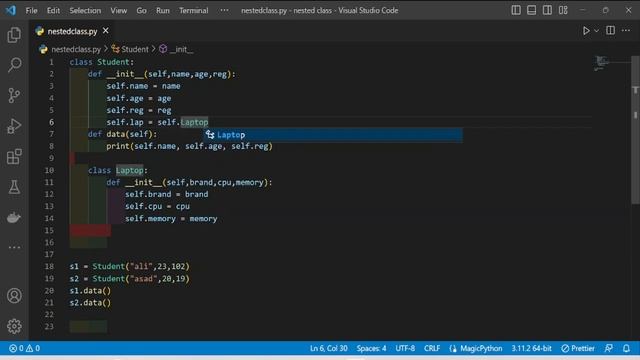
Task: Select Python interpreter 3.11.2 64-bit
Action: [x=531, y=348]
